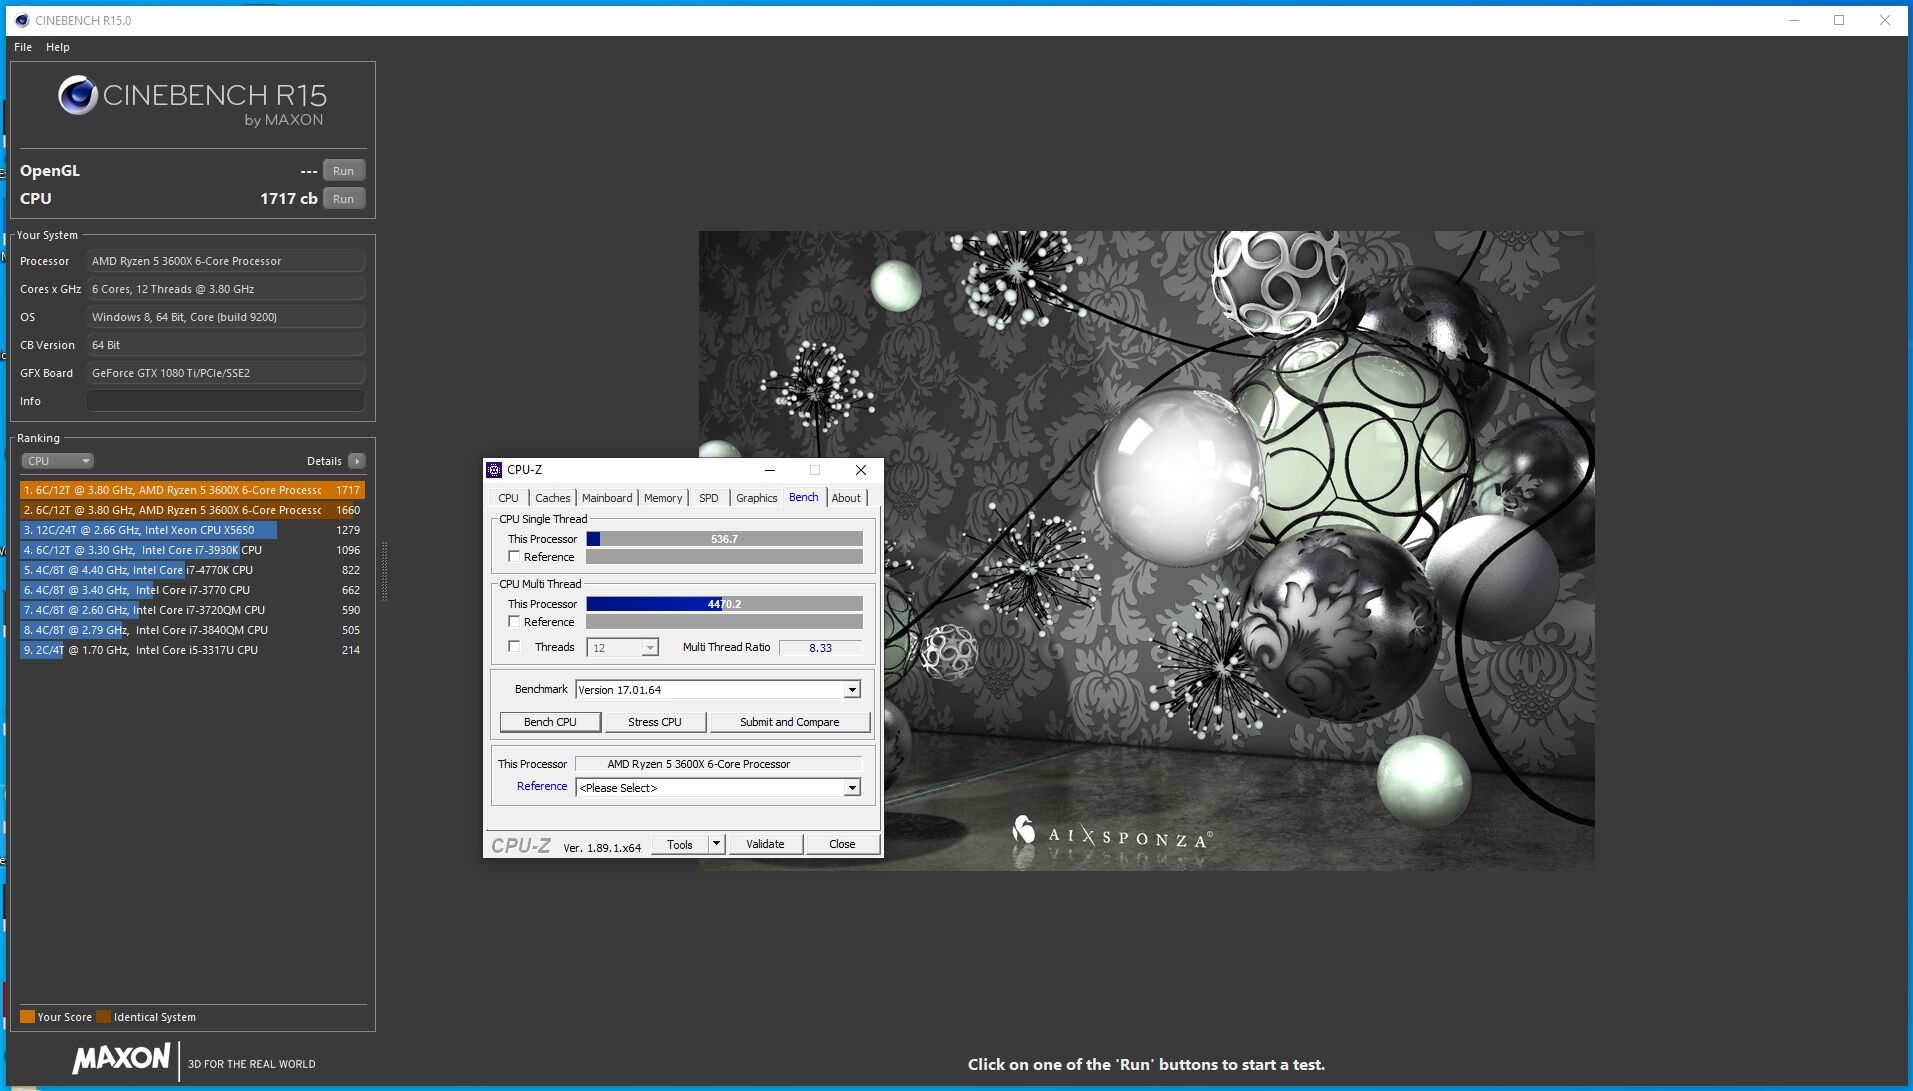Select ranking row Intel Core i7-4770K
Viewport: 1913px width, 1091px height.
click(192, 570)
